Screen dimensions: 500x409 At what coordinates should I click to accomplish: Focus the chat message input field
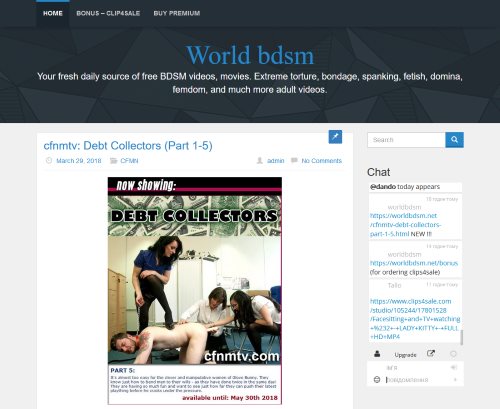417,380
